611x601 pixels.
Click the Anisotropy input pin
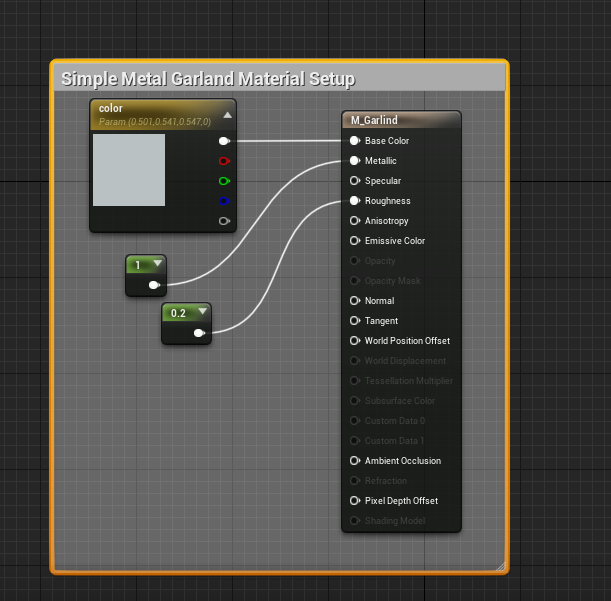pos(355,221)
